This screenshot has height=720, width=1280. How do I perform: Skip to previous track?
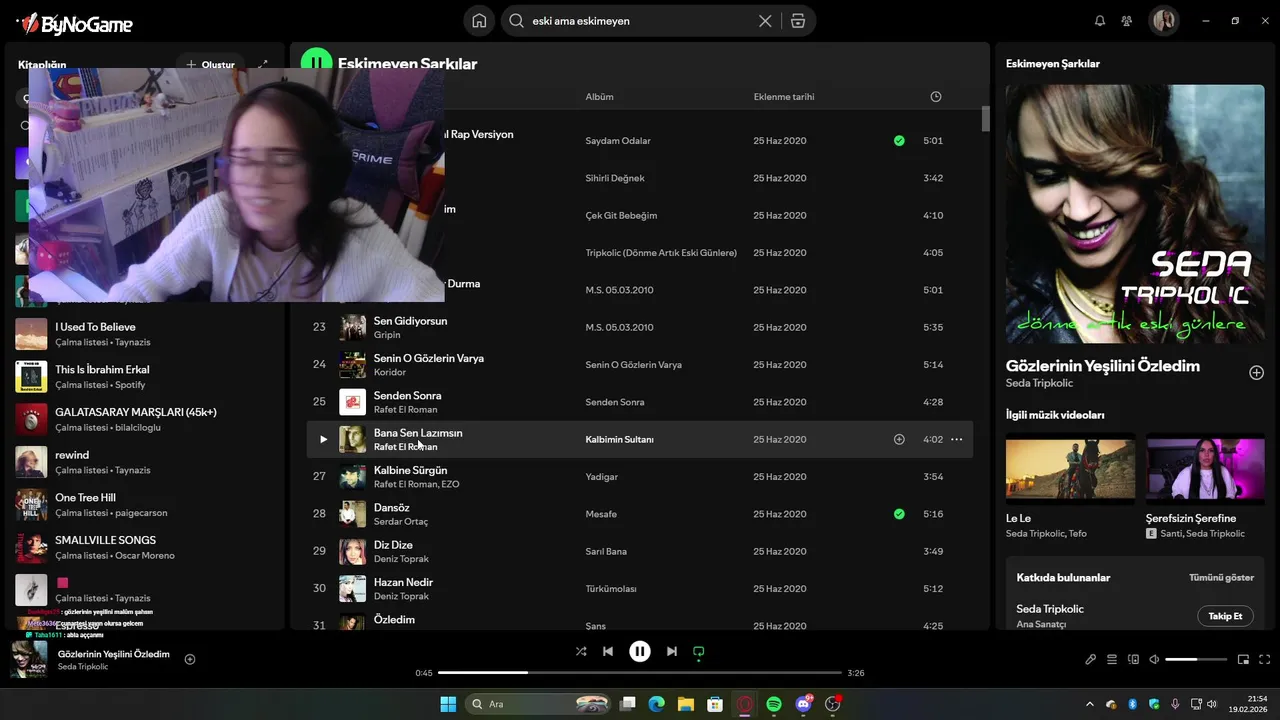(x=608, y=651)
